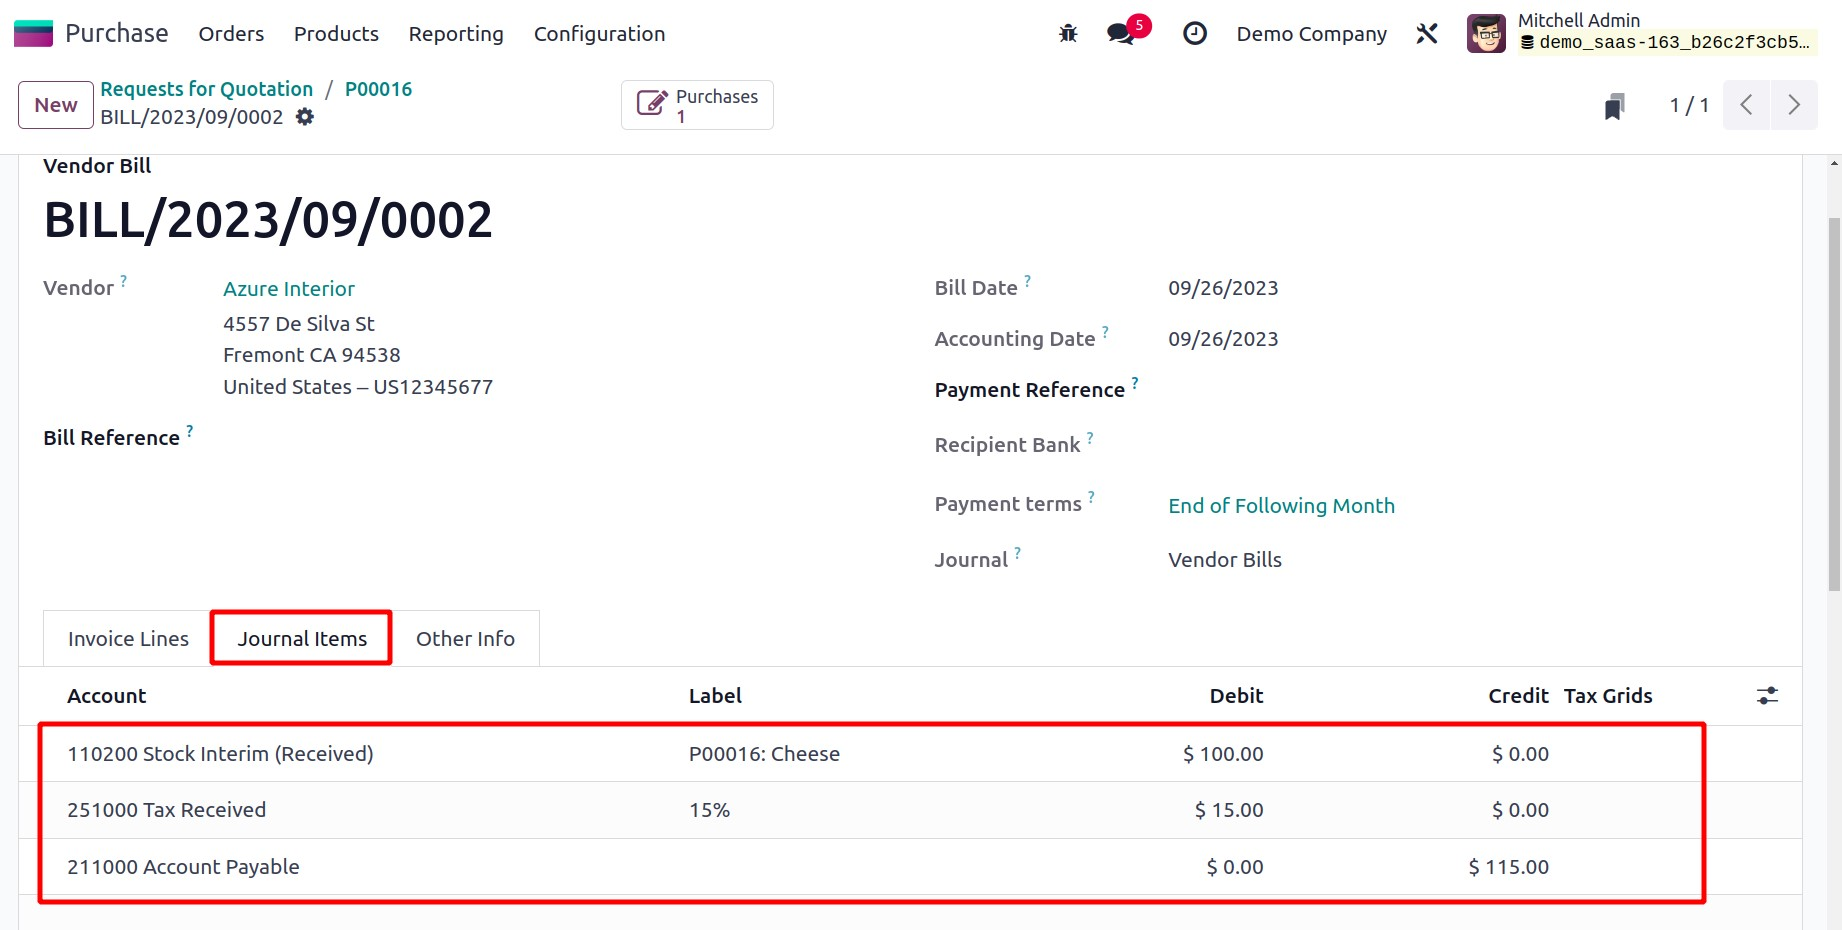1842x930 pixels.
Task: Open the activities clock icon
Action: click(1194, 34)
